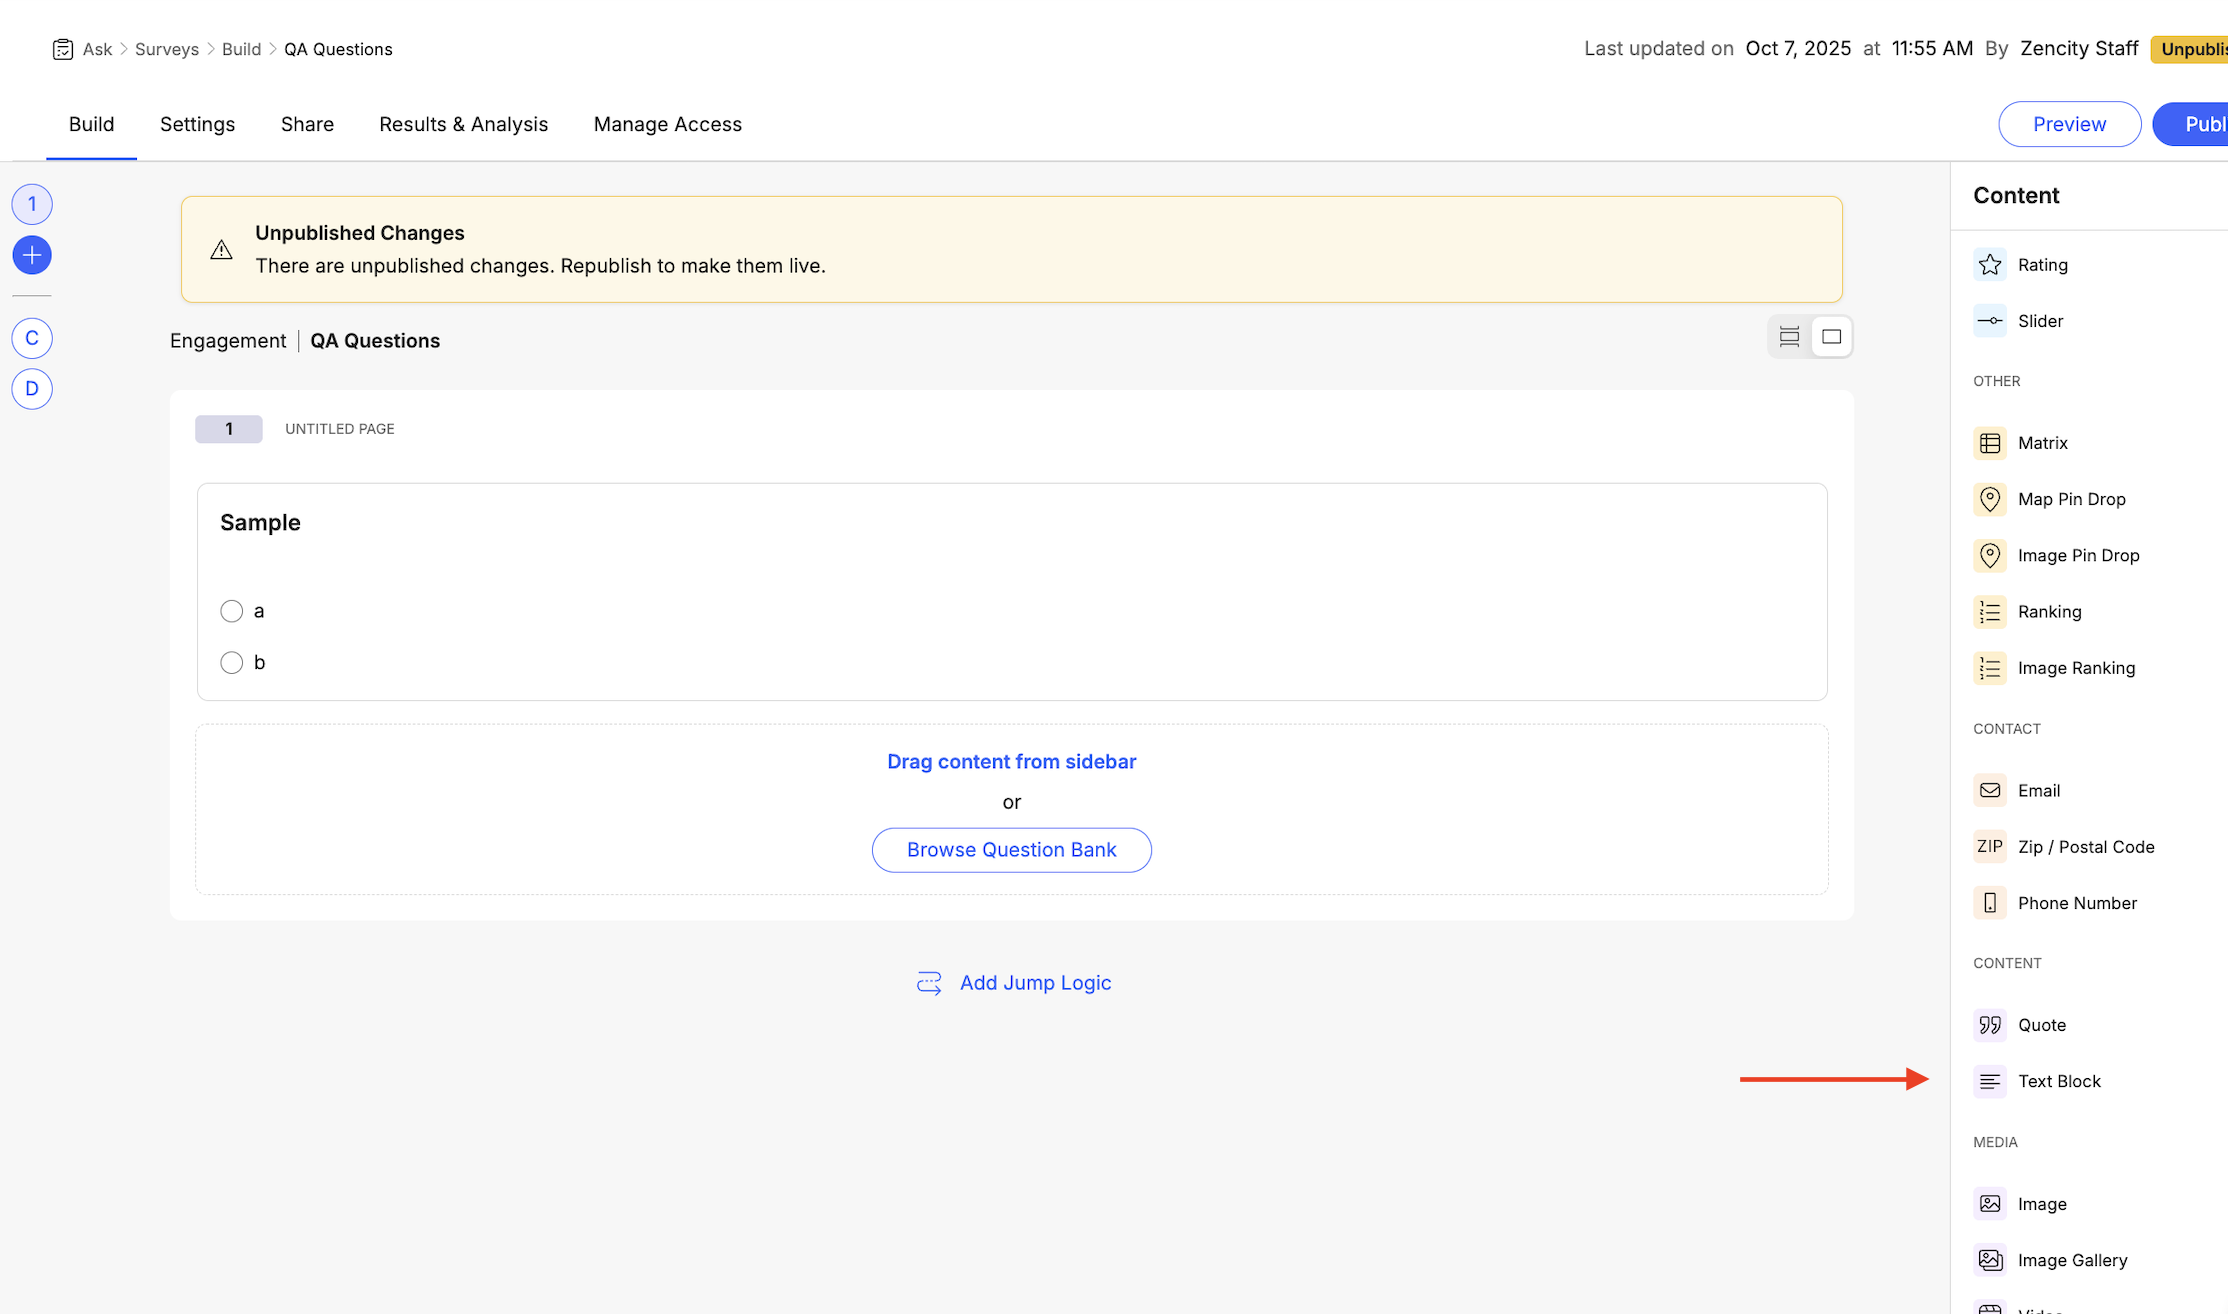Click the Rating star icon

click(1989, 265)
